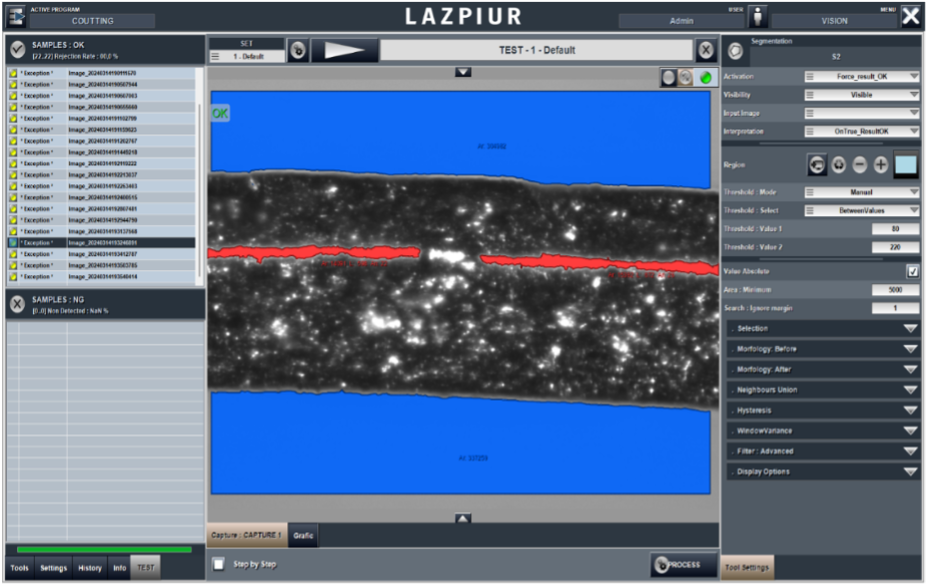Open the Input Image dropdown

point(862,113)
